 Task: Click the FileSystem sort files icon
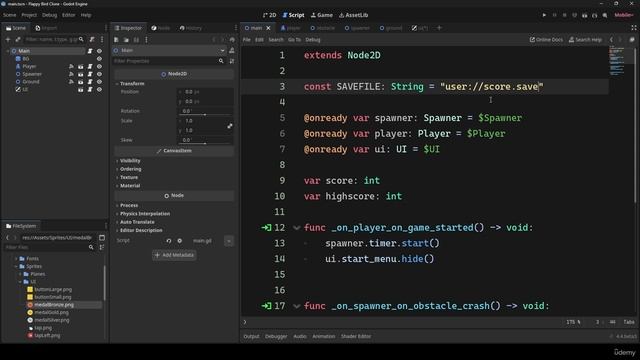pyautogui.click(x=102, y=247)
